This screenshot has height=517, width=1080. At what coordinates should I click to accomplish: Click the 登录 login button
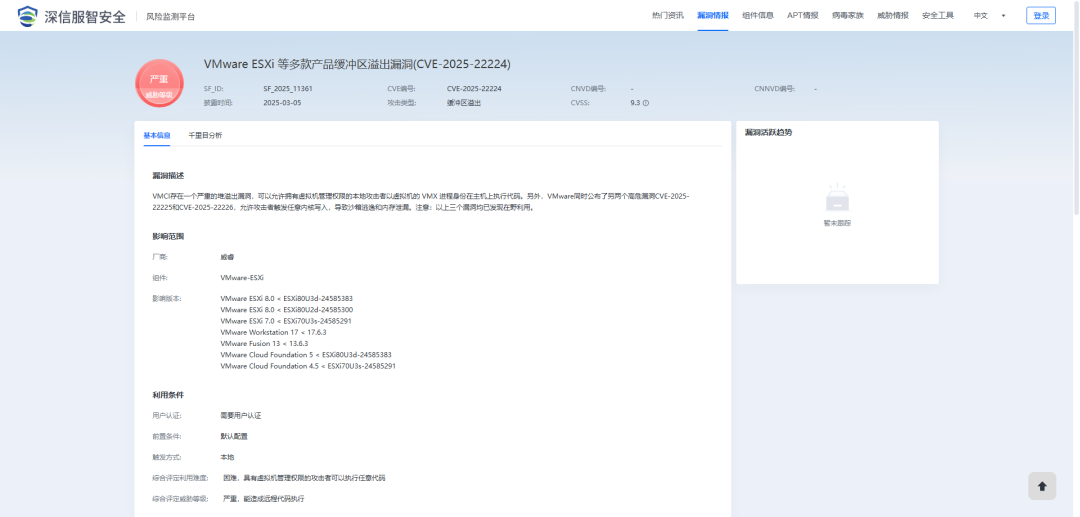(x=1041, y=15)
